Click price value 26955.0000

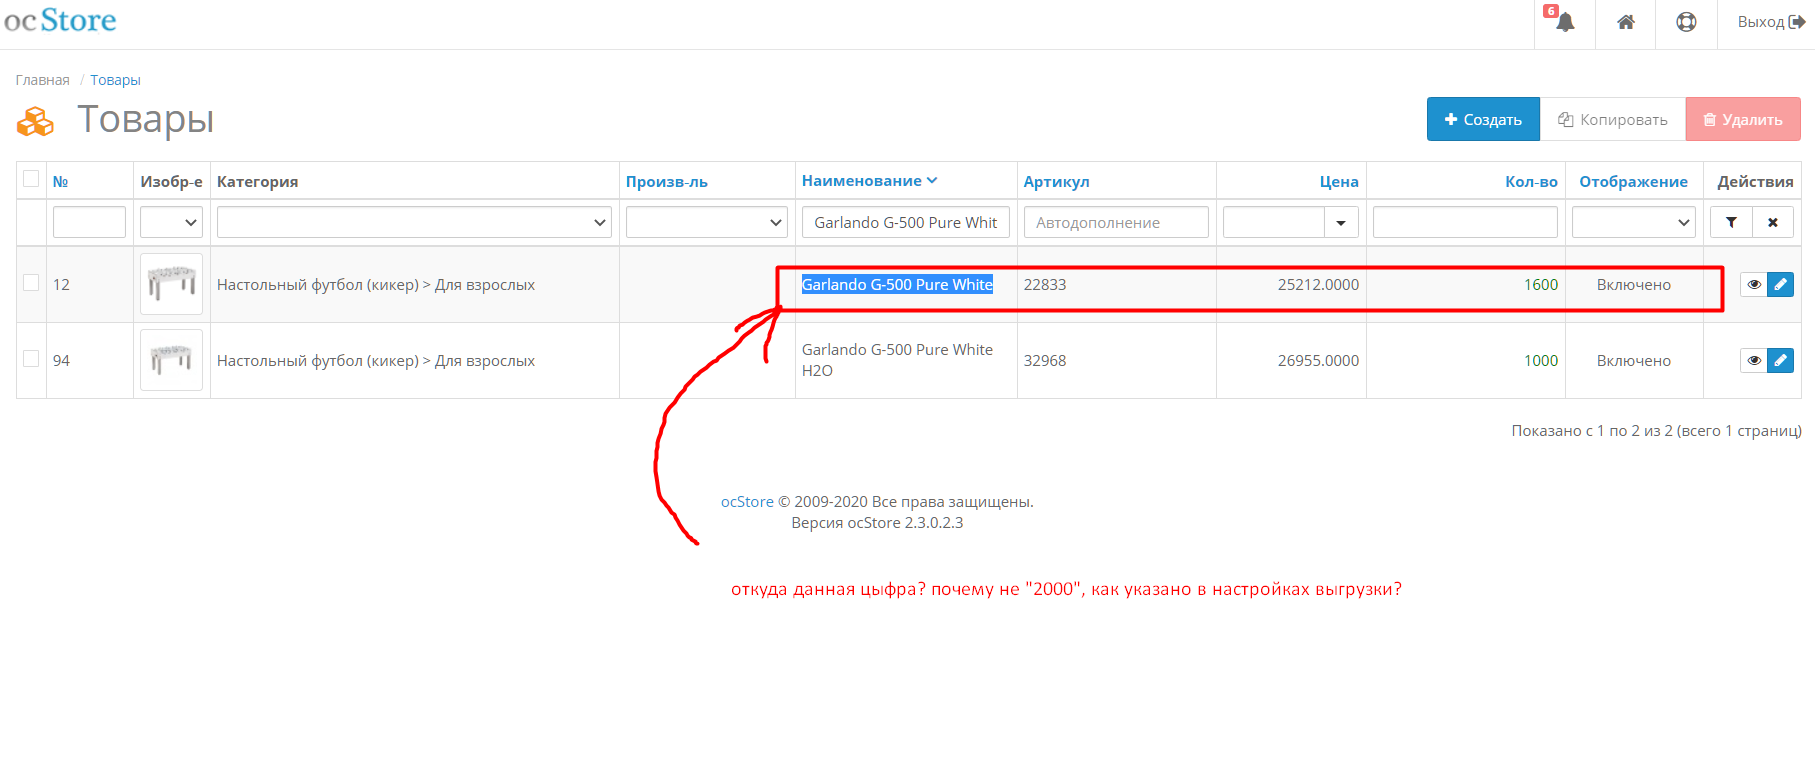[x=1318, y=360]
